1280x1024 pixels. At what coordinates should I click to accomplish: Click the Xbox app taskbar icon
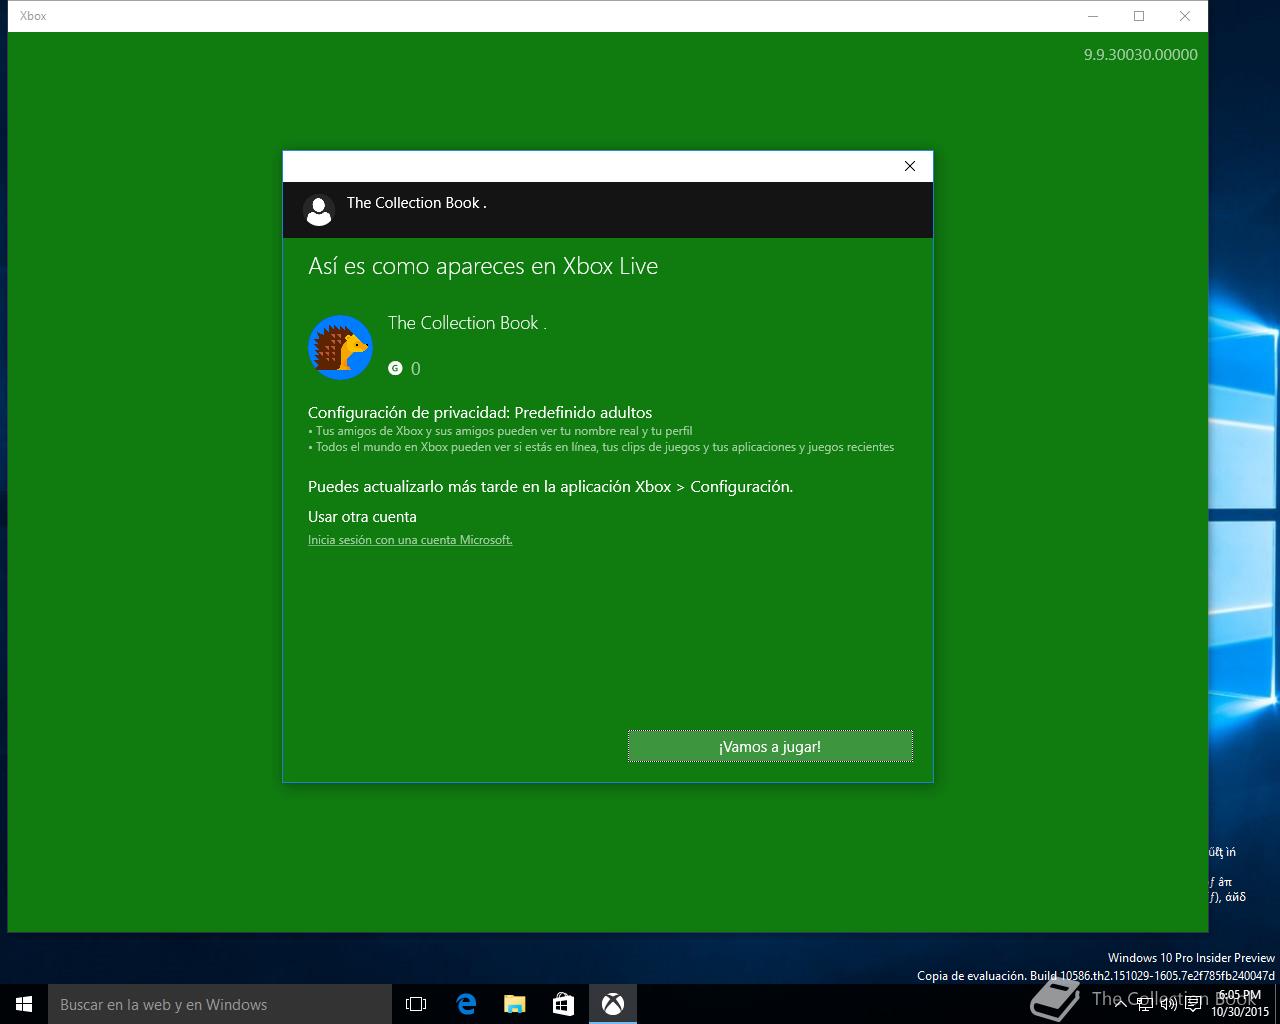click(613, 1004)
